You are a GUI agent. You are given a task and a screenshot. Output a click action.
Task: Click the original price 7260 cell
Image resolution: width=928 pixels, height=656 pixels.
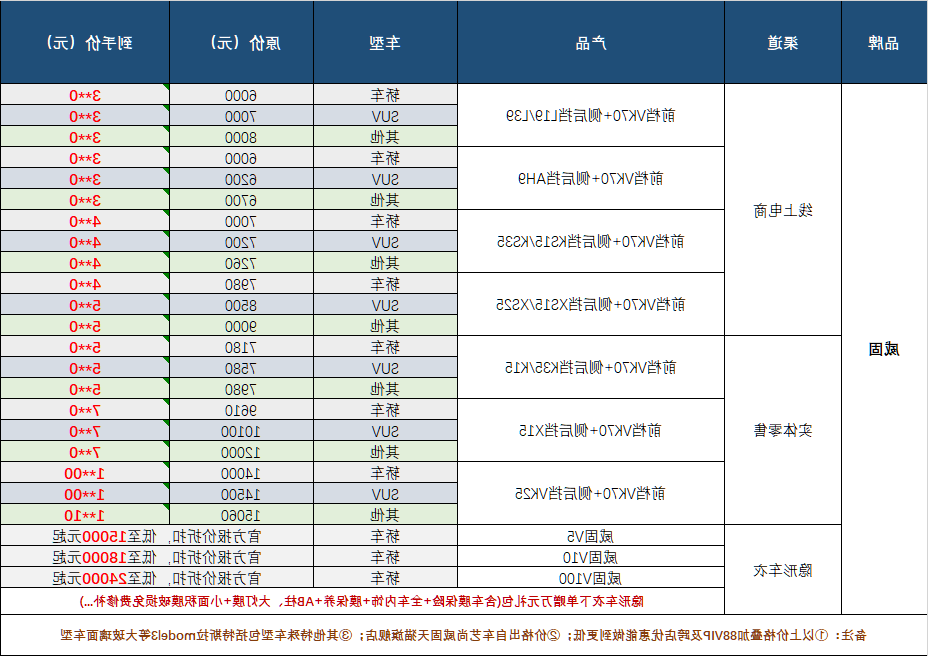tap(241, 263)
